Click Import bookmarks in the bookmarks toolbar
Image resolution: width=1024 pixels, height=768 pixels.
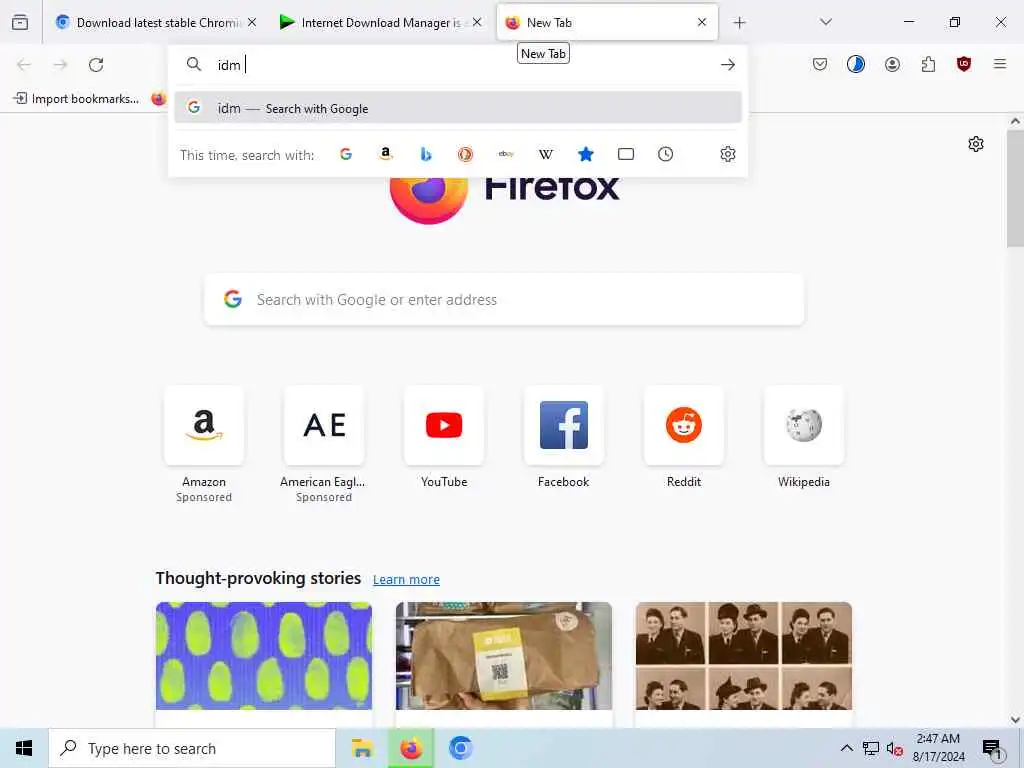click(x=76, y=99)
